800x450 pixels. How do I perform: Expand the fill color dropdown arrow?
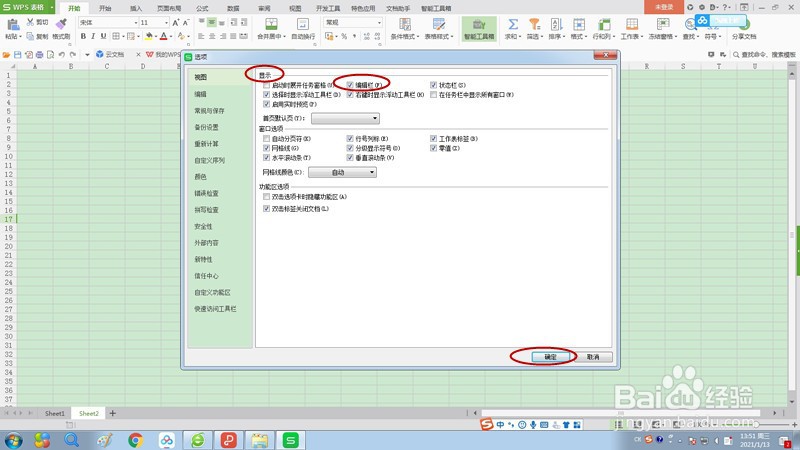coord(156,37)
